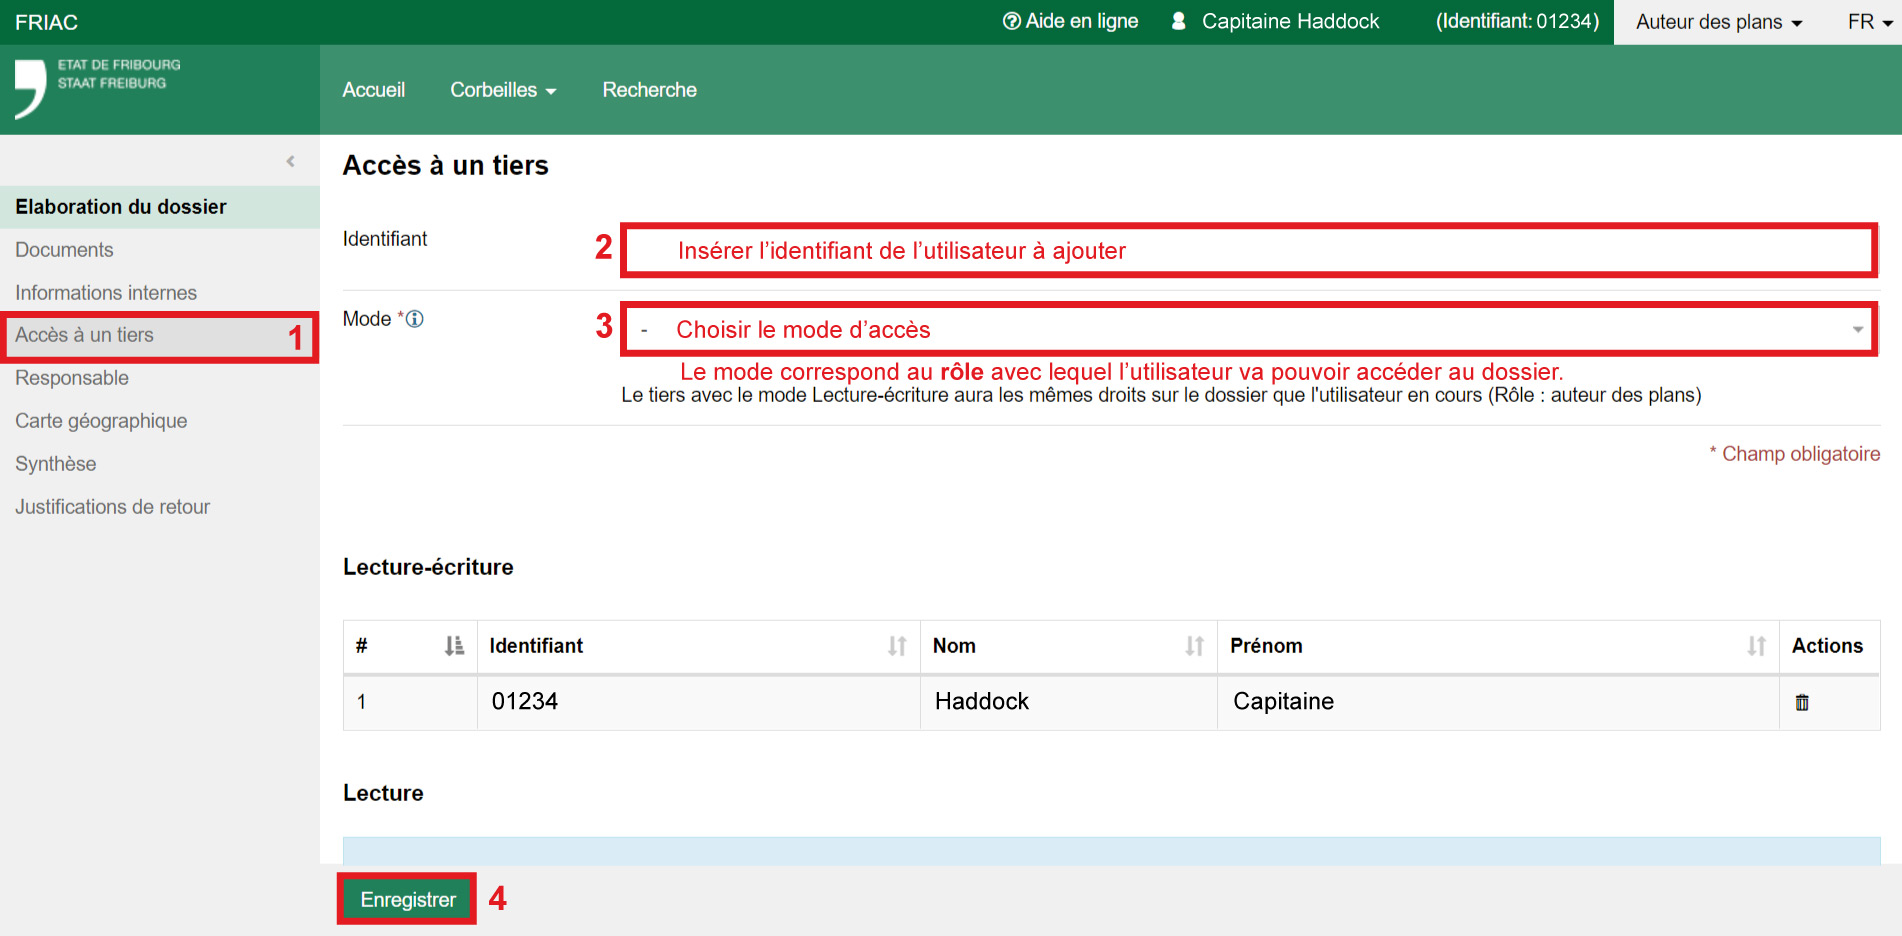Open the Auteur des plans role dropdown

tap(1718, 22)
